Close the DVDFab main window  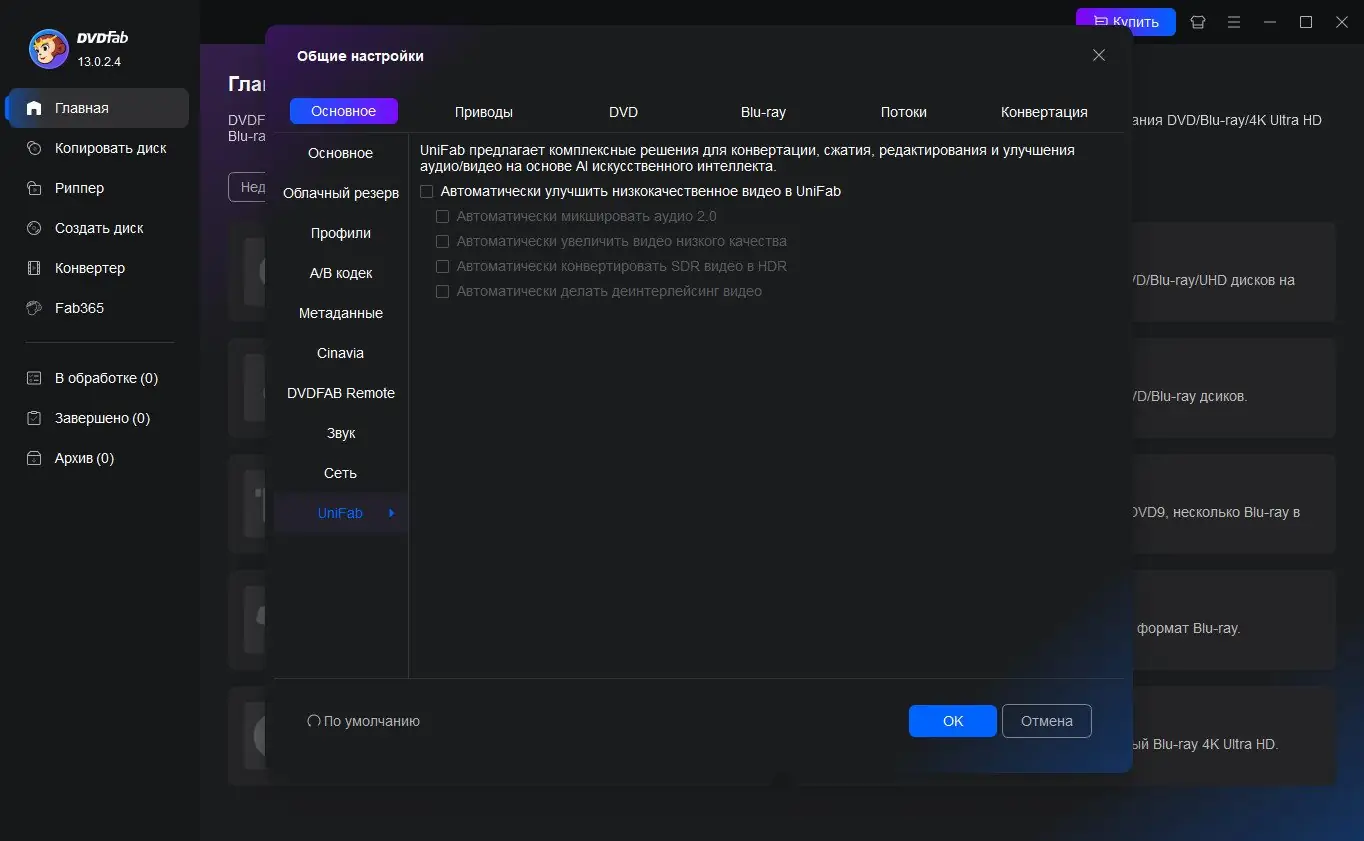point(1342,22)
